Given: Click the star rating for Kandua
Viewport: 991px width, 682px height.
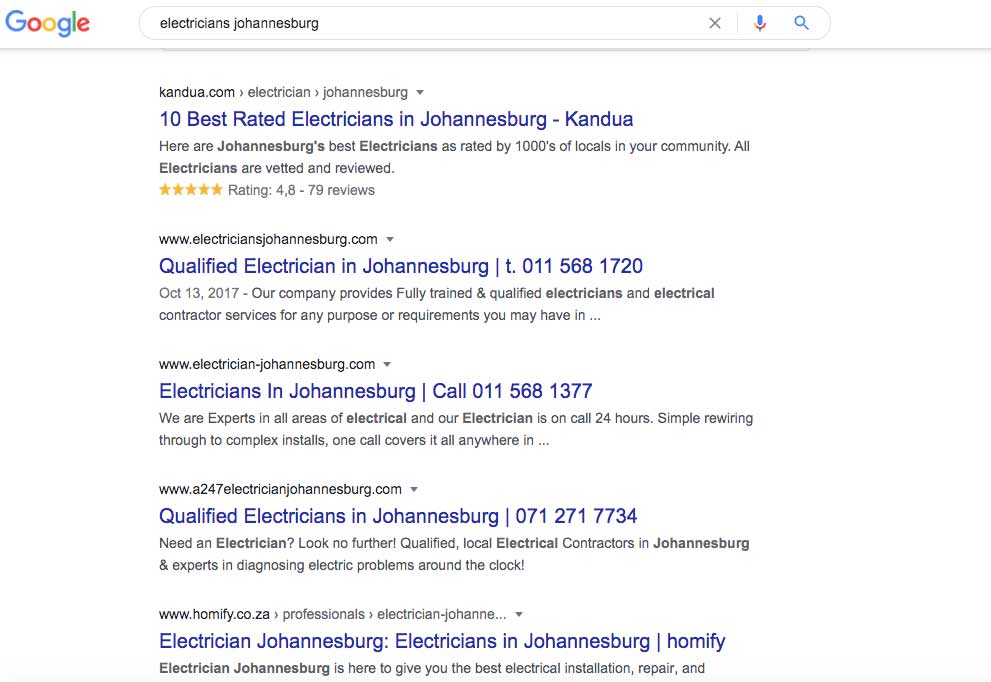Looking at the screenshot, I should click(190, 190).
